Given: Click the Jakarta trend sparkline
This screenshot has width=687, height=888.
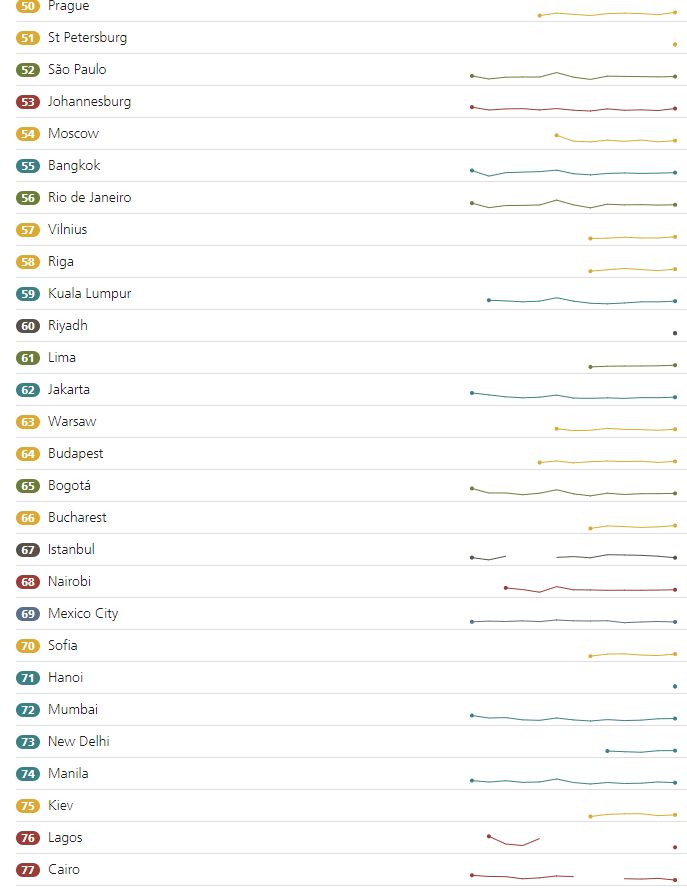Looking at the screenshot, I should [573, 396].
